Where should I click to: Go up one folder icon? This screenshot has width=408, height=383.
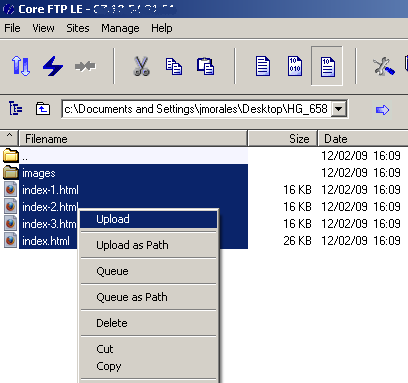pyautogui.click(x=43, y=109)
